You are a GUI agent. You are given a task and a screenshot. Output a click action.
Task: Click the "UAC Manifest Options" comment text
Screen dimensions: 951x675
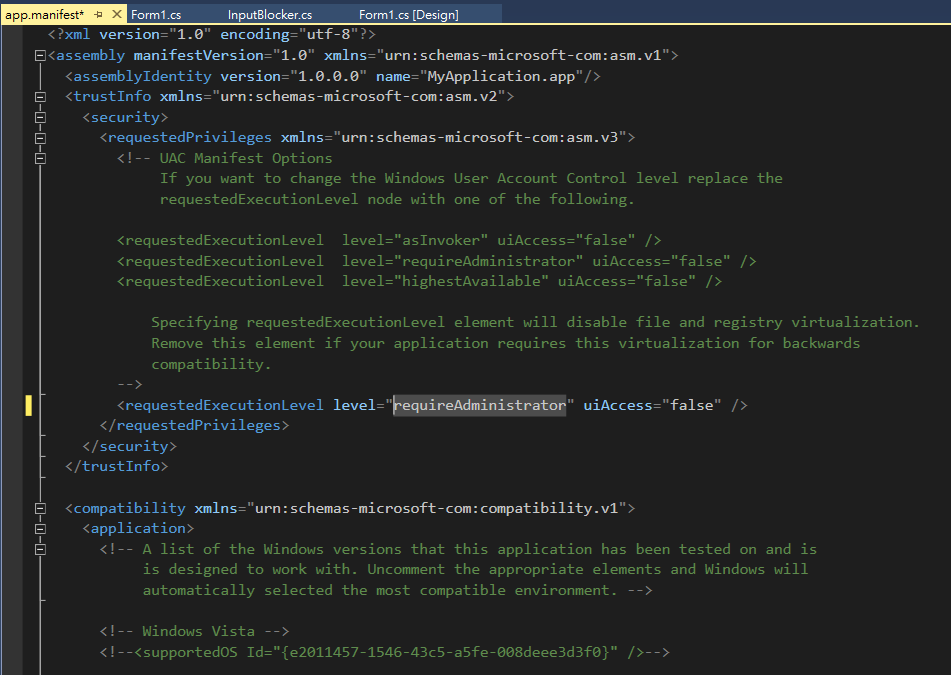tap(246, 158)
